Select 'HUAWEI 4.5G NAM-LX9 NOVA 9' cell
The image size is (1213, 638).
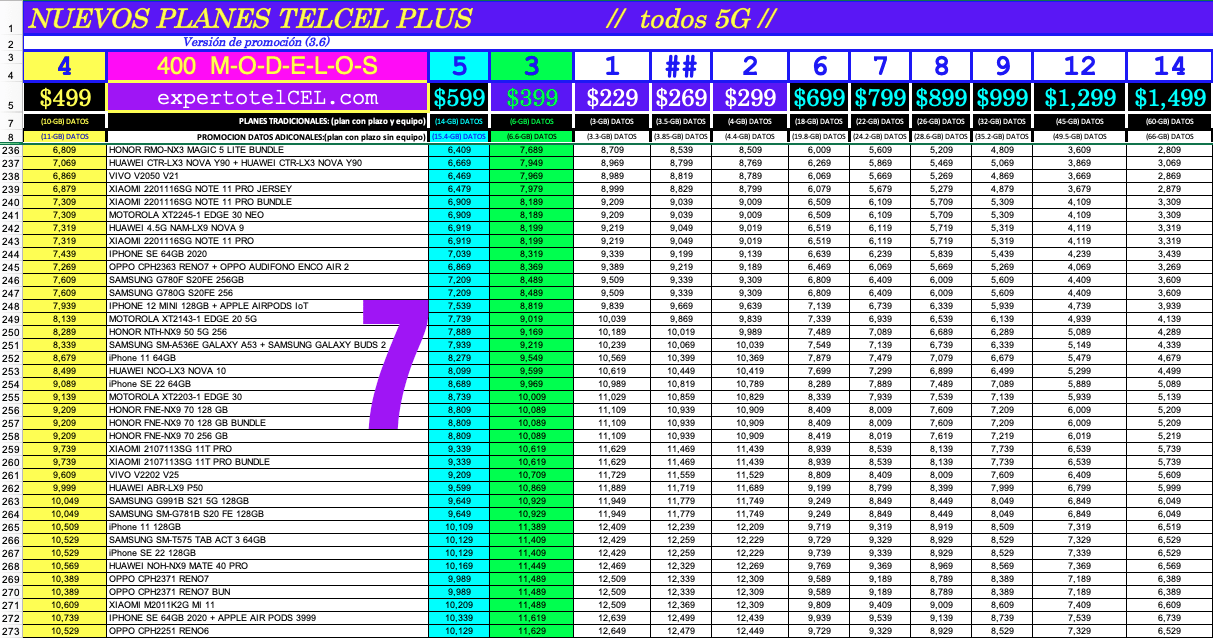click(267, 227)
